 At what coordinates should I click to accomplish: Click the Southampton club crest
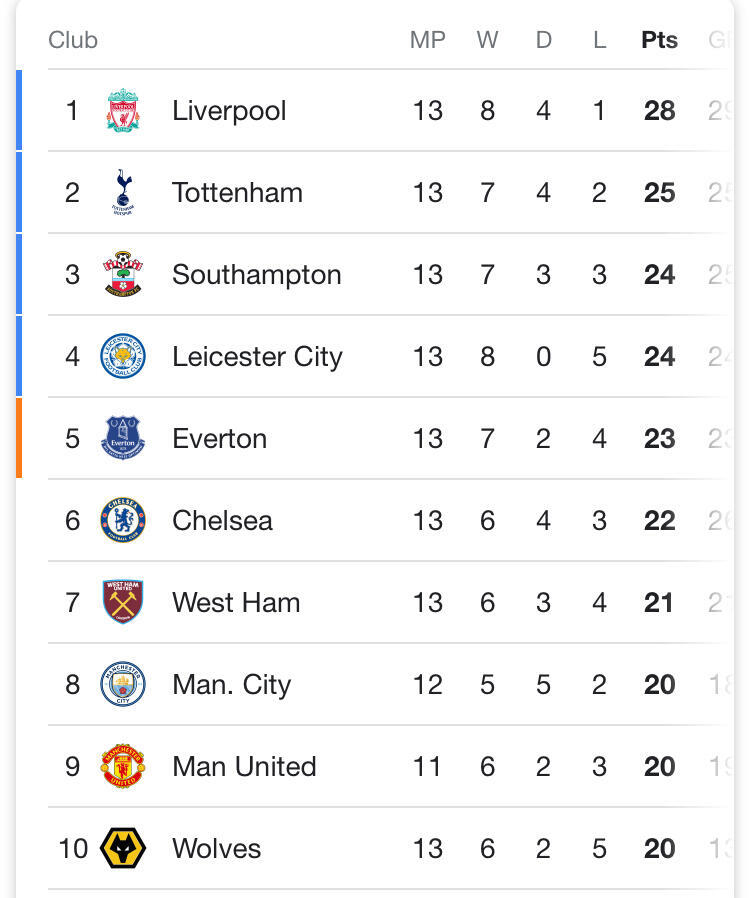coord(123,275)
